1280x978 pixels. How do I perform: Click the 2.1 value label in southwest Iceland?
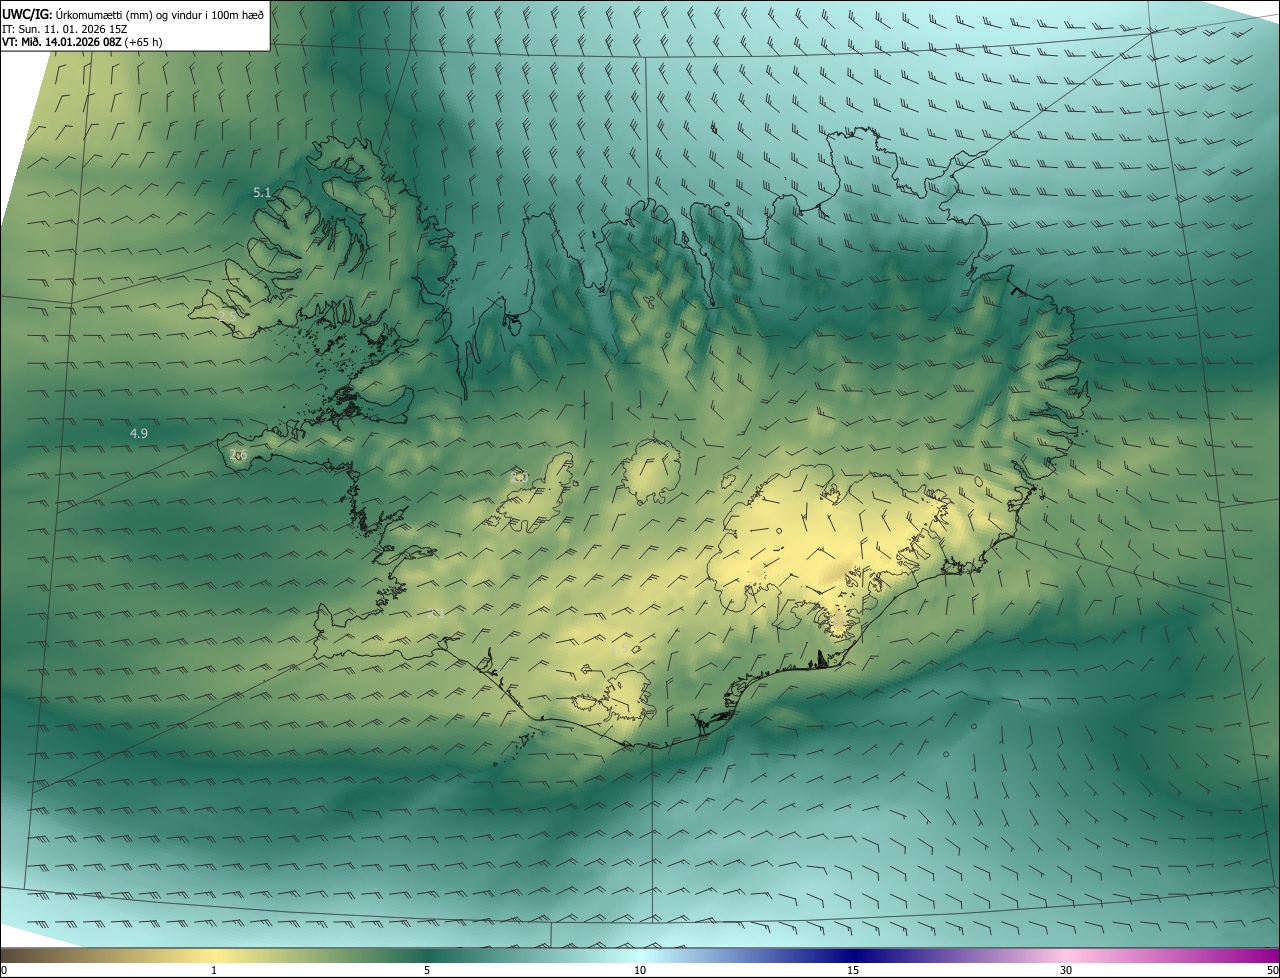coord(436,614)
